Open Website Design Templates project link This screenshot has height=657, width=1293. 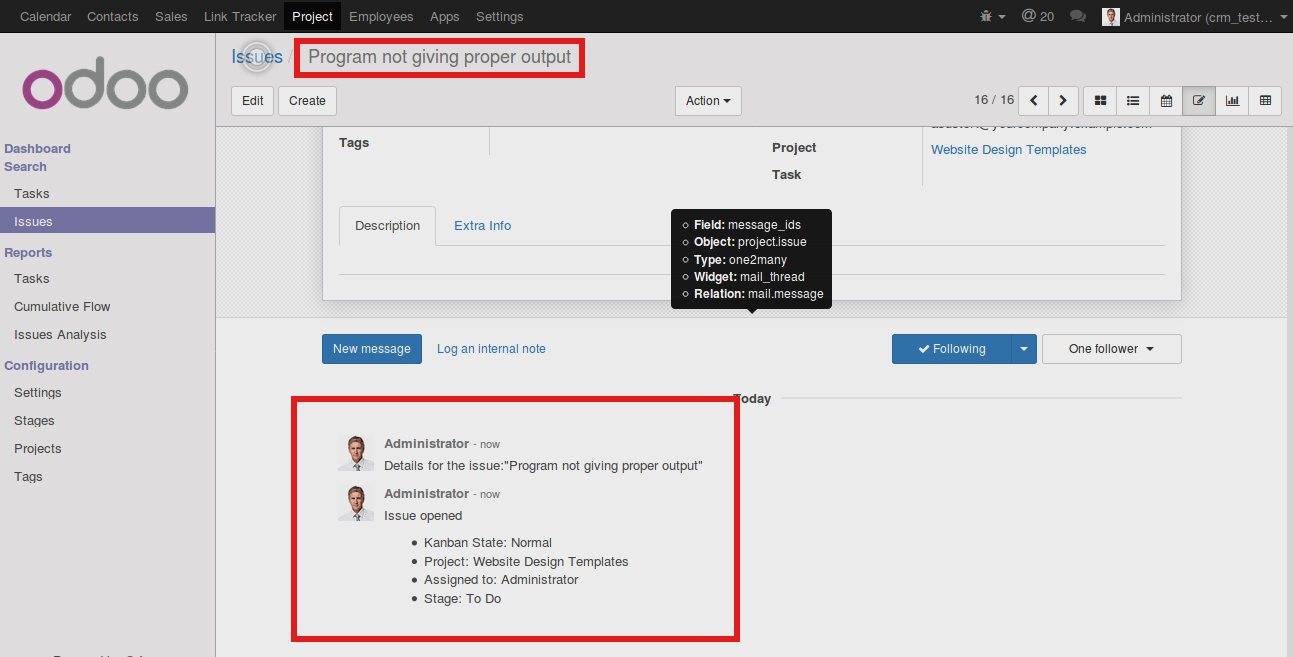[1008, 150]
